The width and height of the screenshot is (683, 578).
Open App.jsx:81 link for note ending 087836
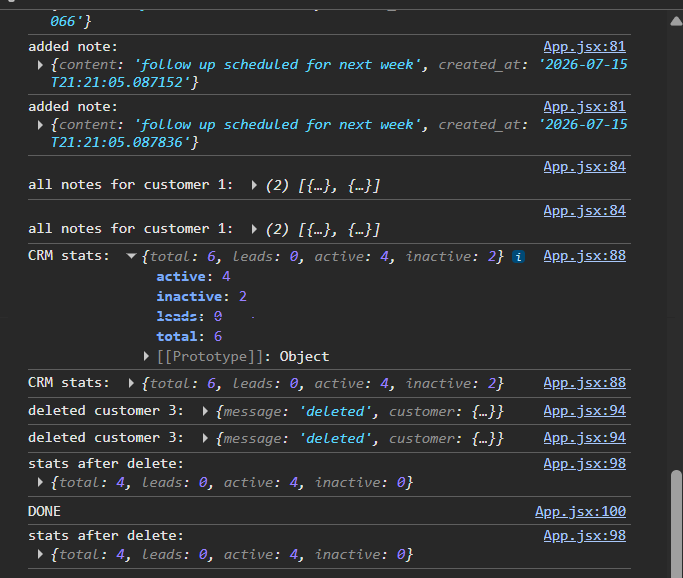click(x=585, y=107)
